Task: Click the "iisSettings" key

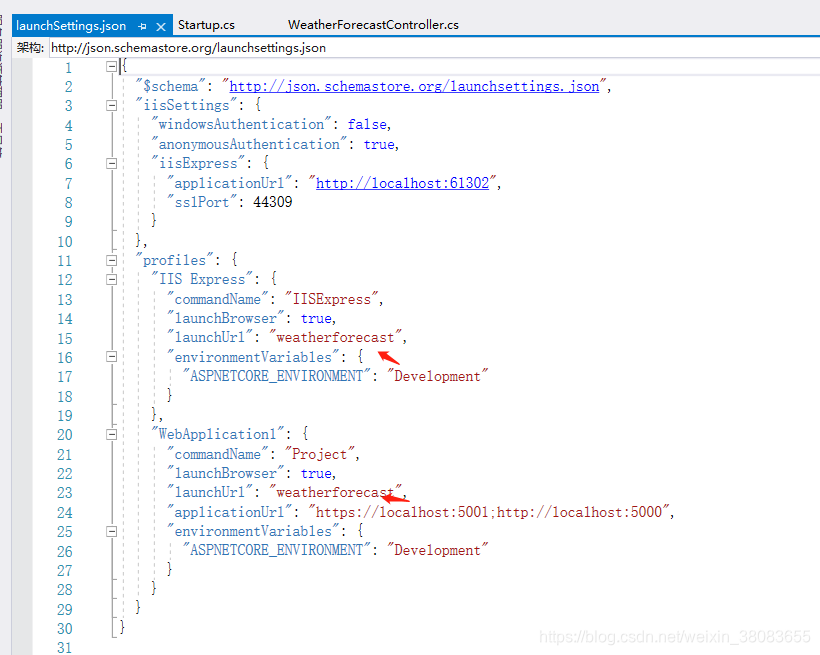Action: 186,105
